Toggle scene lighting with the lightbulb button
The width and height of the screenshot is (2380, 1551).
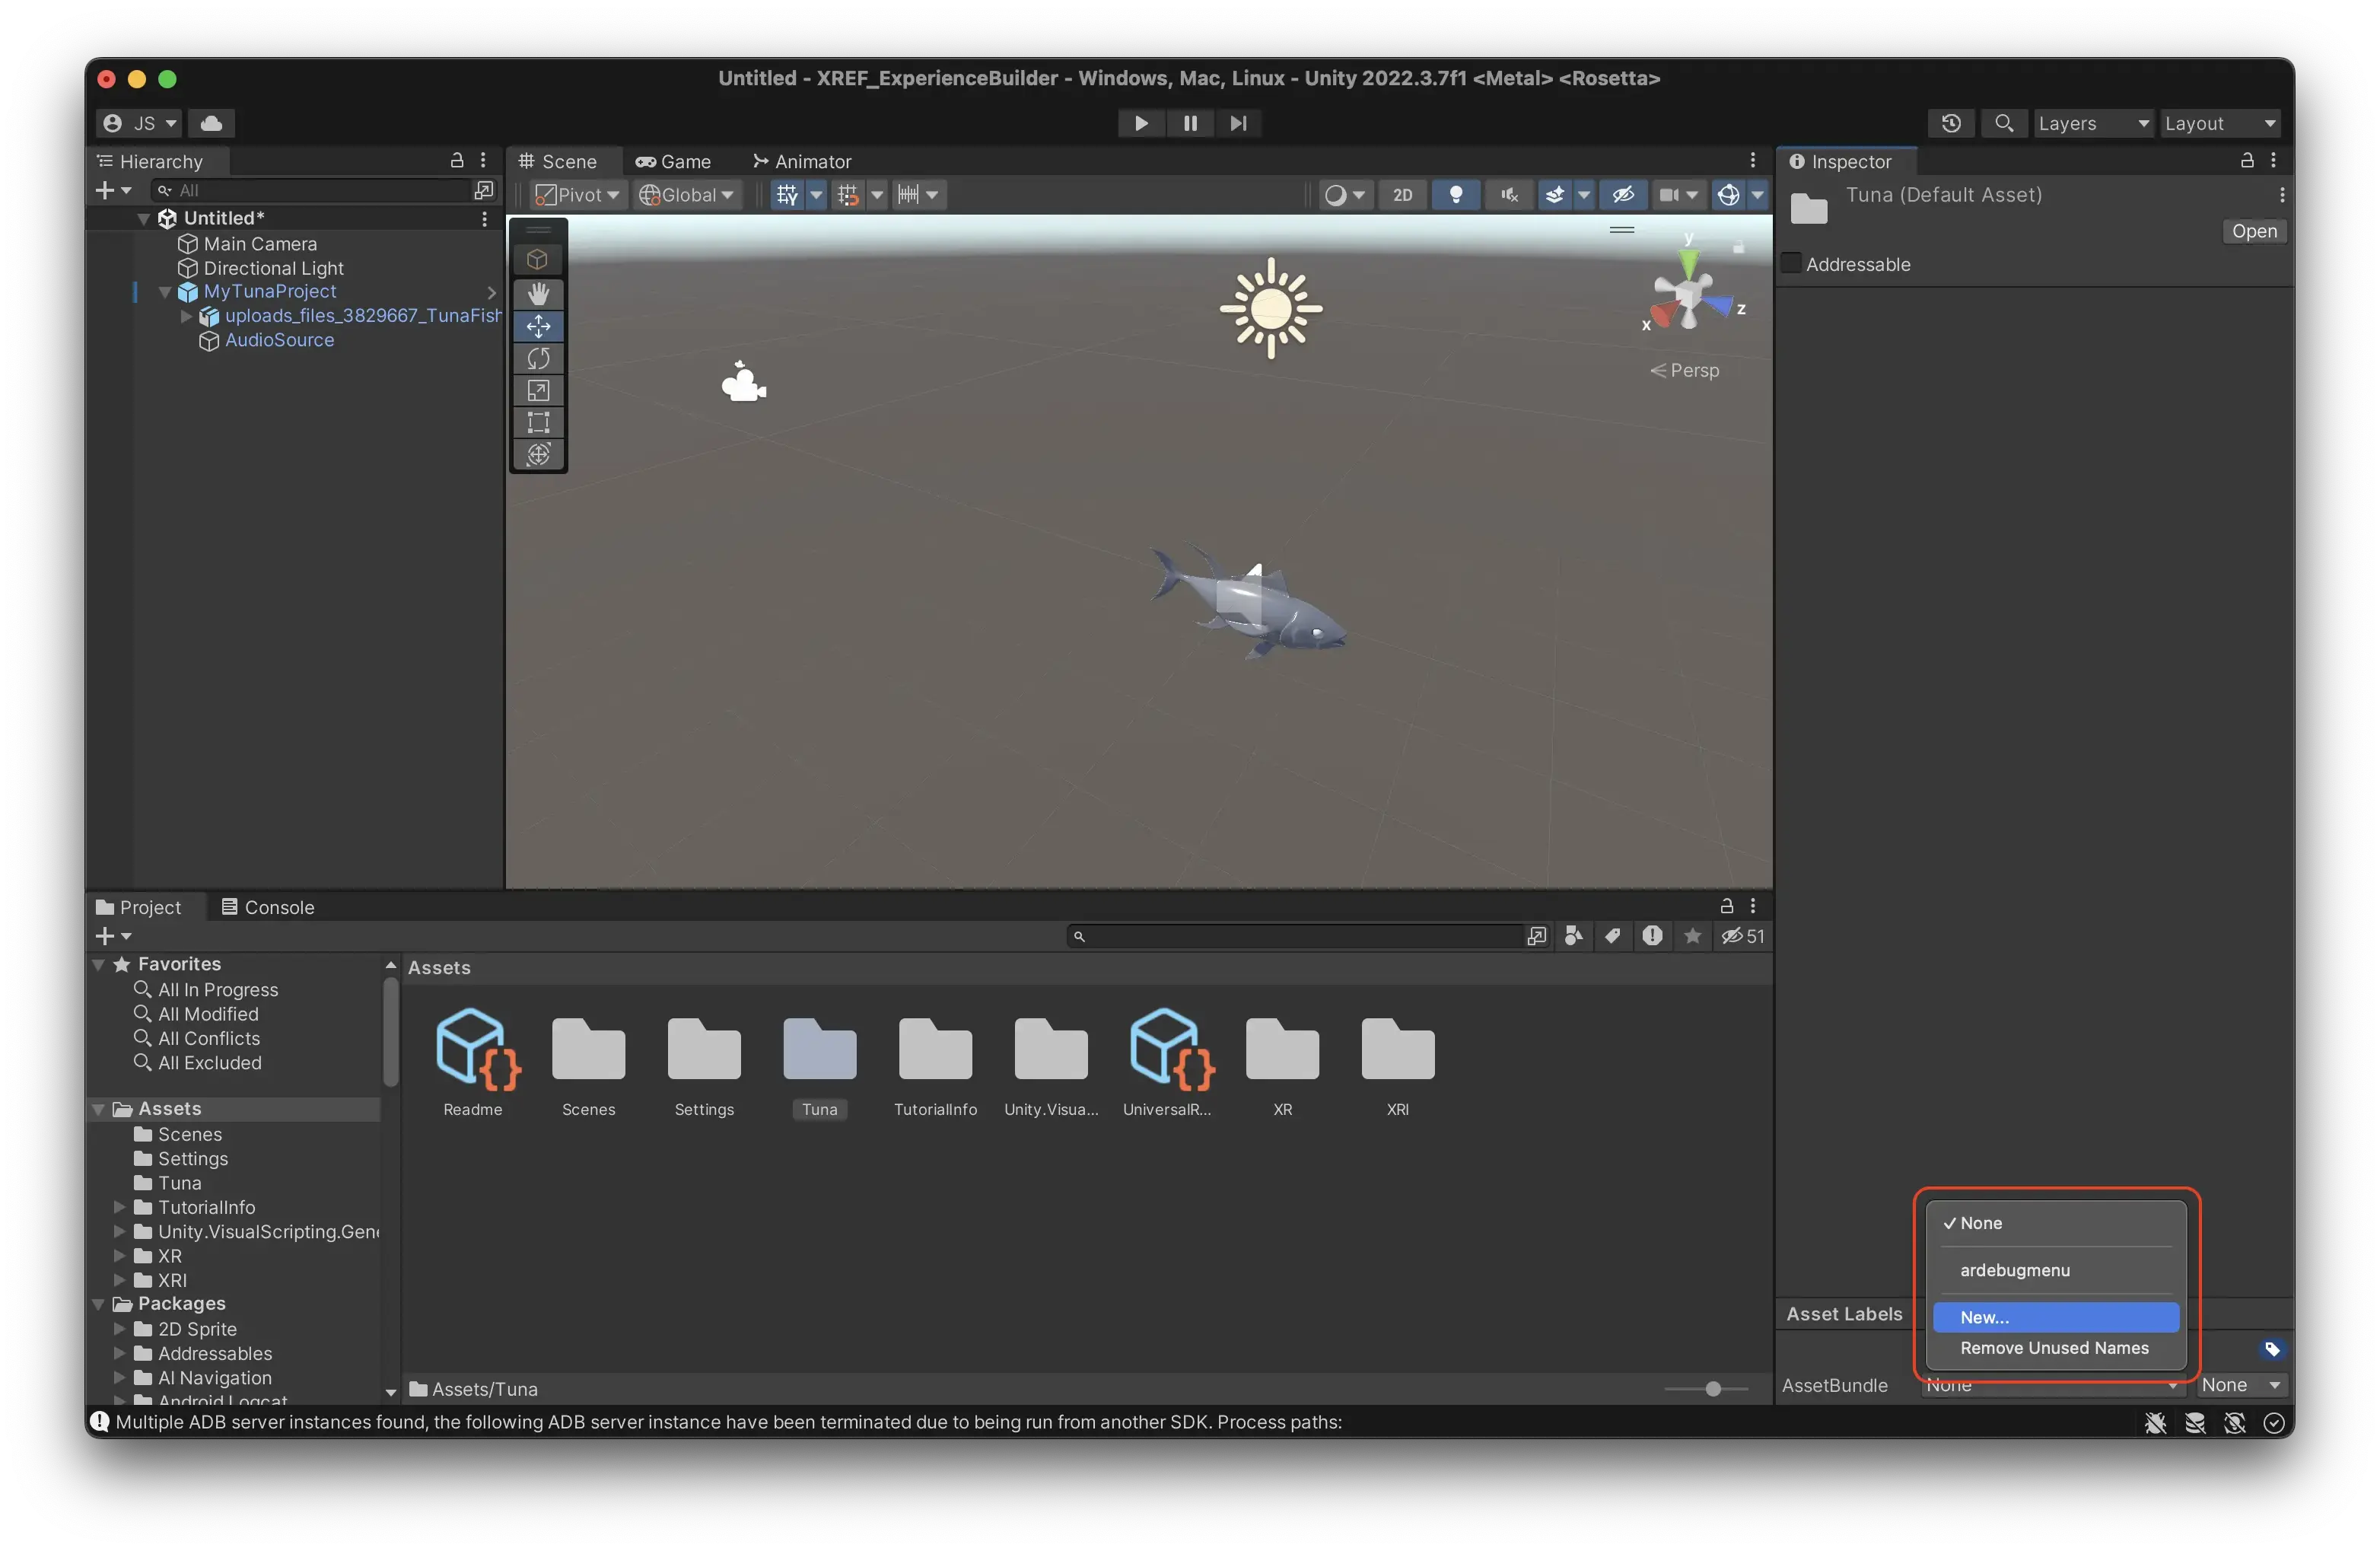click(1455, 195)
